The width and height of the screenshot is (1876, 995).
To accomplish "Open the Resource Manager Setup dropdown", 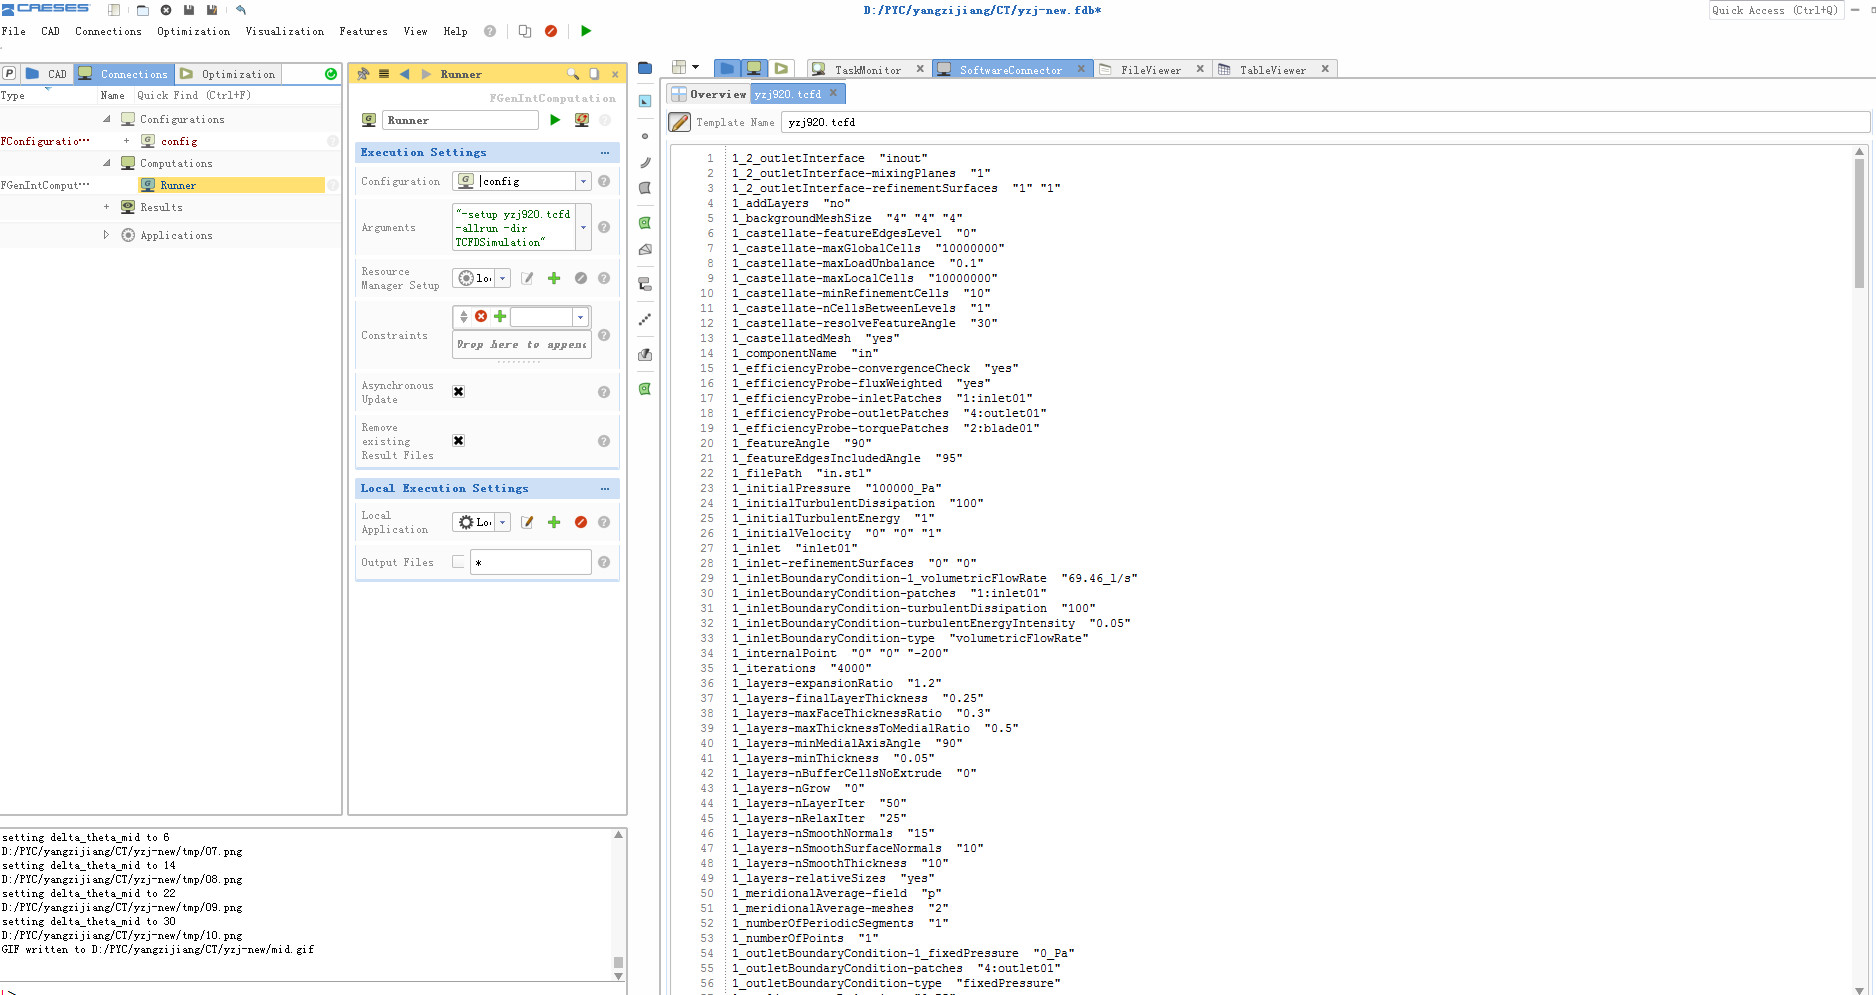I will click(503, 278).
